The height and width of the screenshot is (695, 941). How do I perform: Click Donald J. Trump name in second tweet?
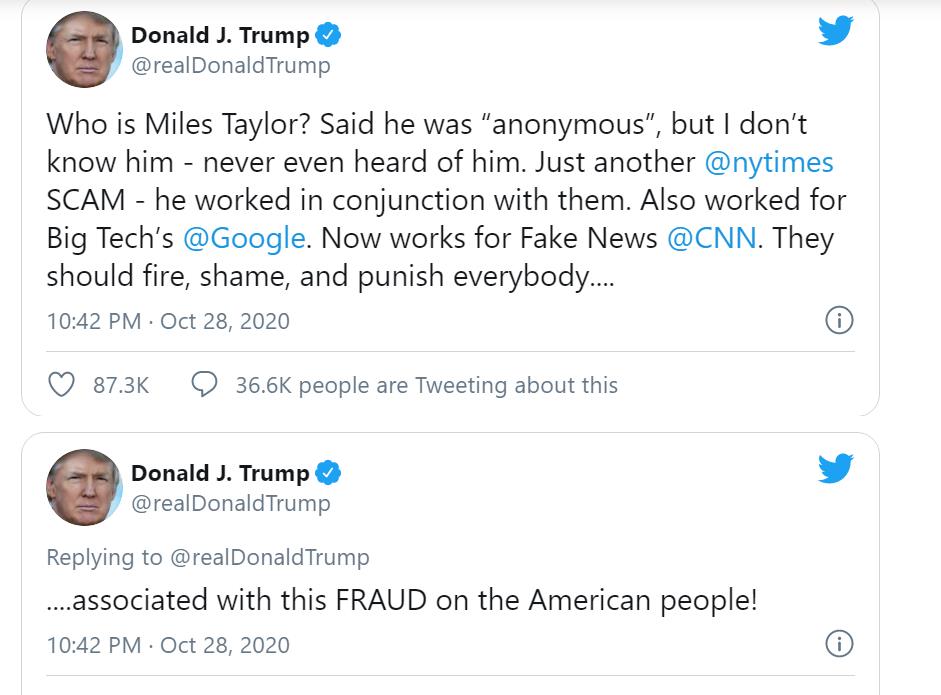point(220,472)
